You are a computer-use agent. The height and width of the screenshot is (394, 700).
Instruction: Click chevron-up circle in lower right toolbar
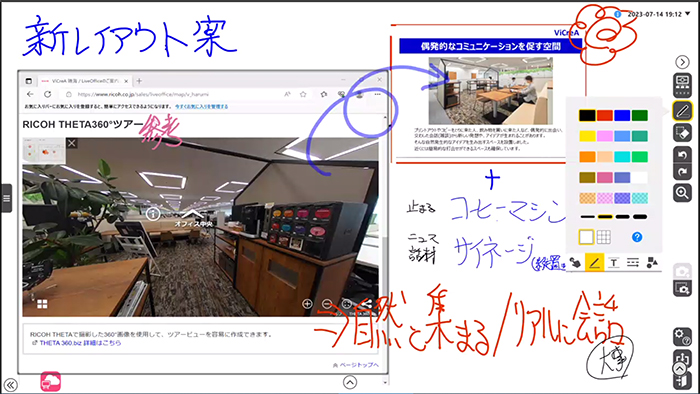pyautogui.click(x=679, y=369)
